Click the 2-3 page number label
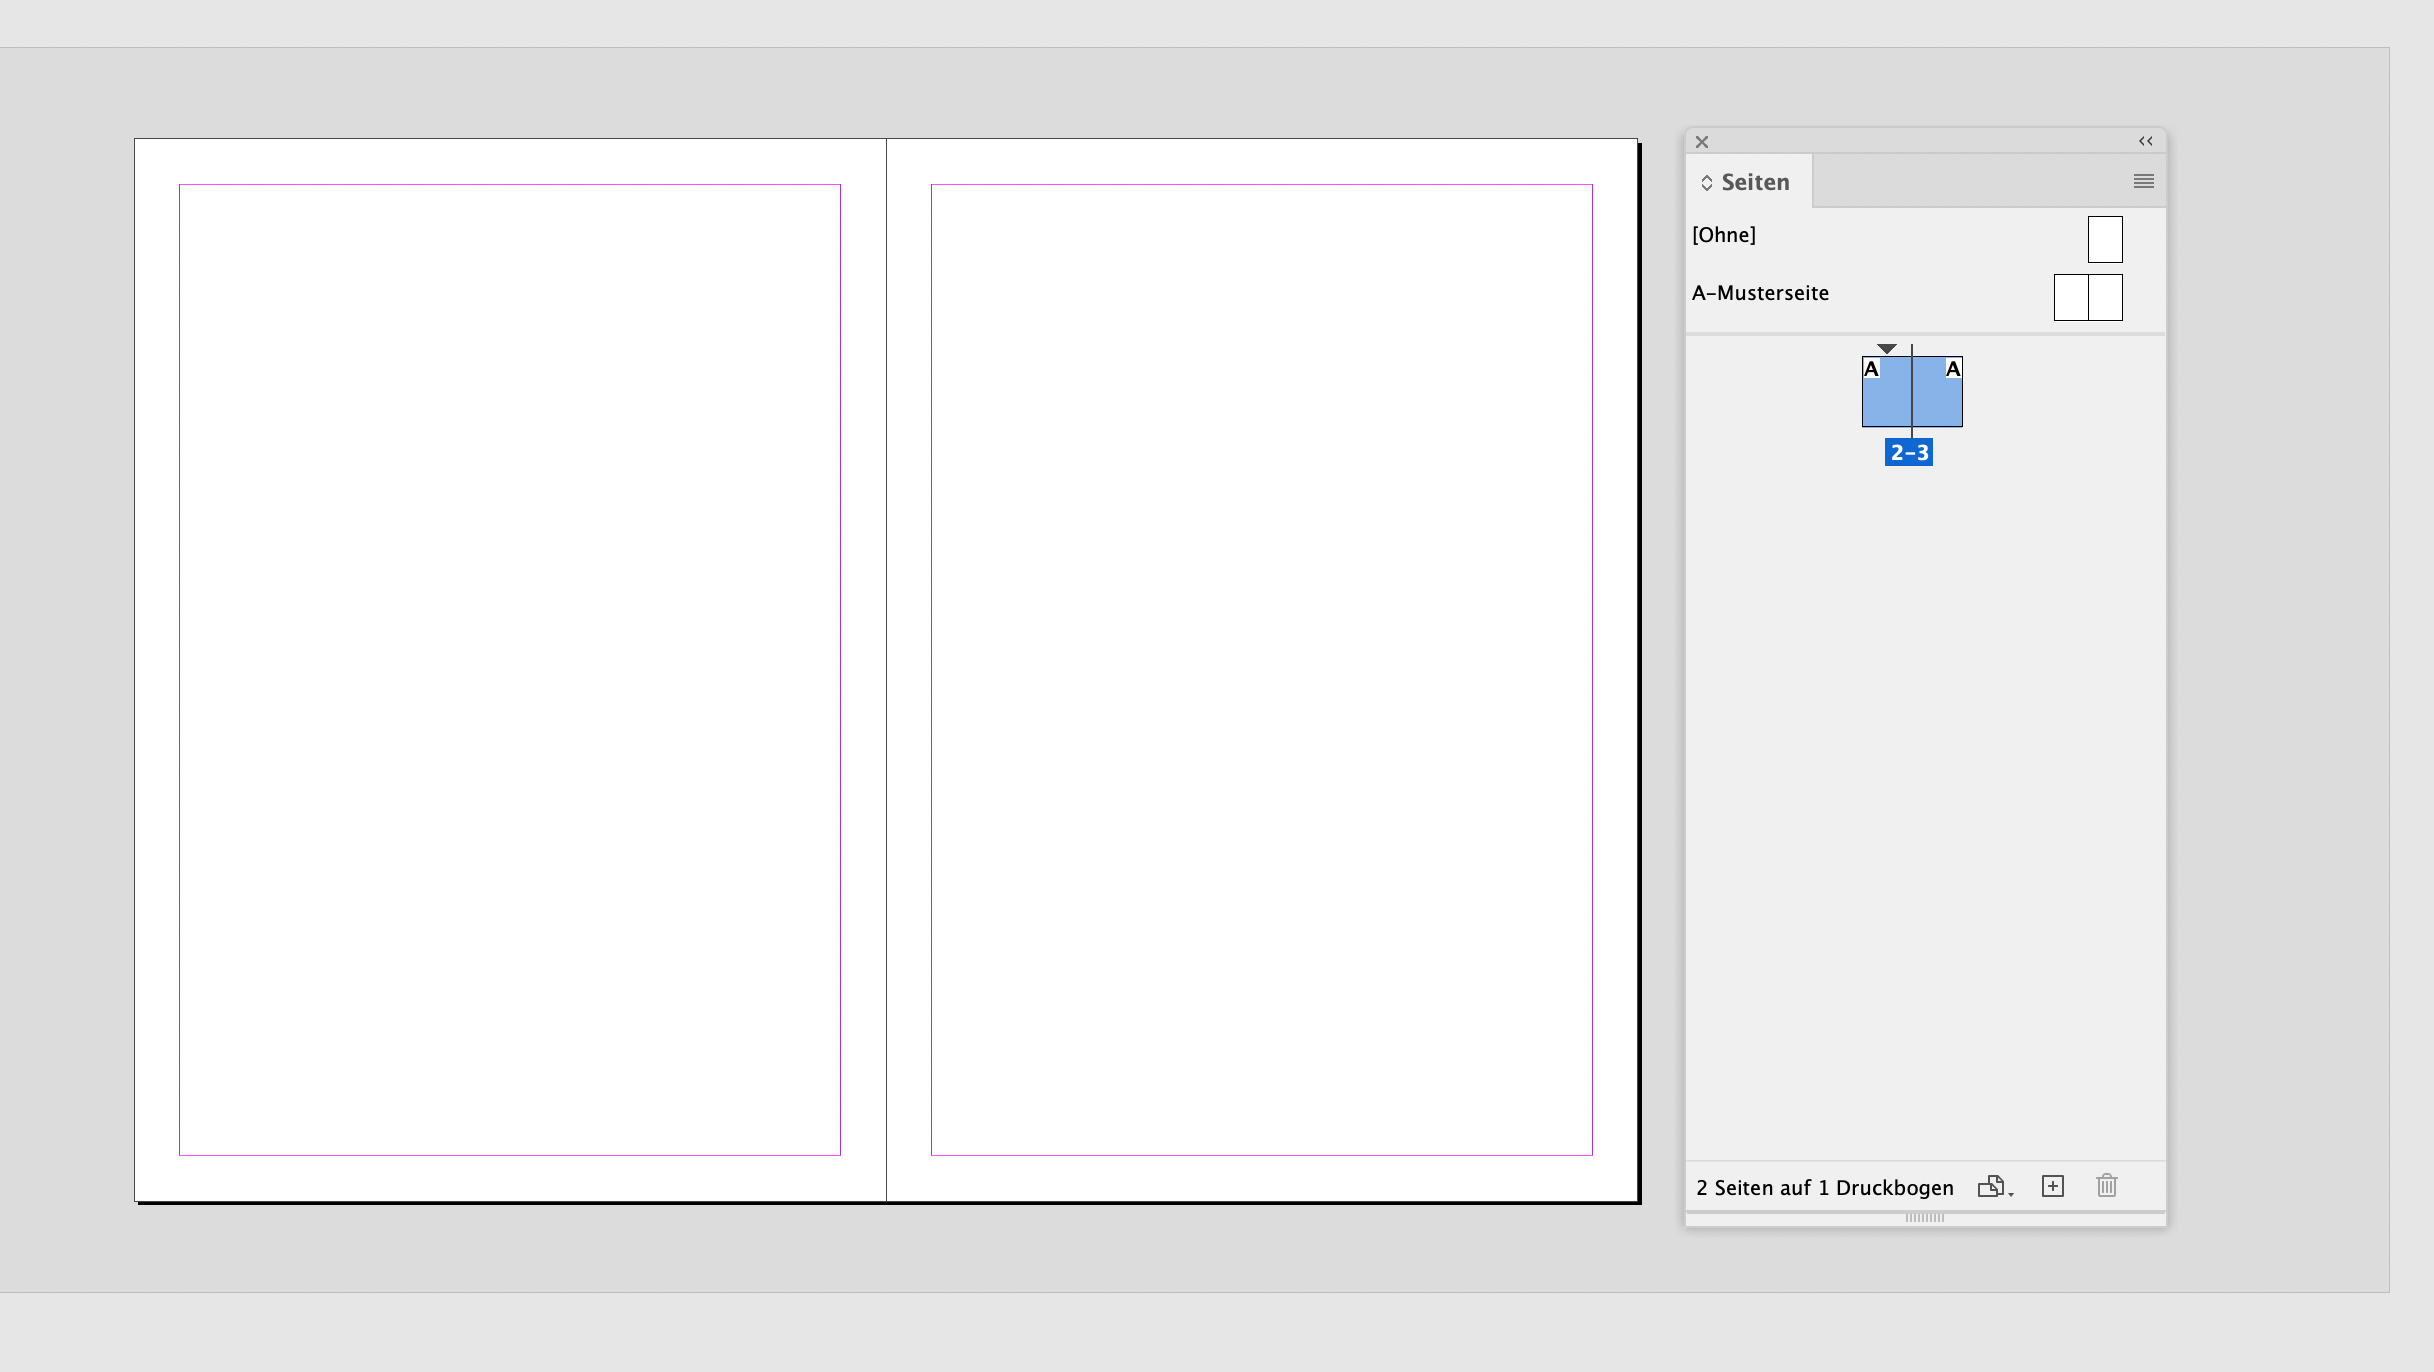The image size is (2434, 1372). tap(1910, 452)
